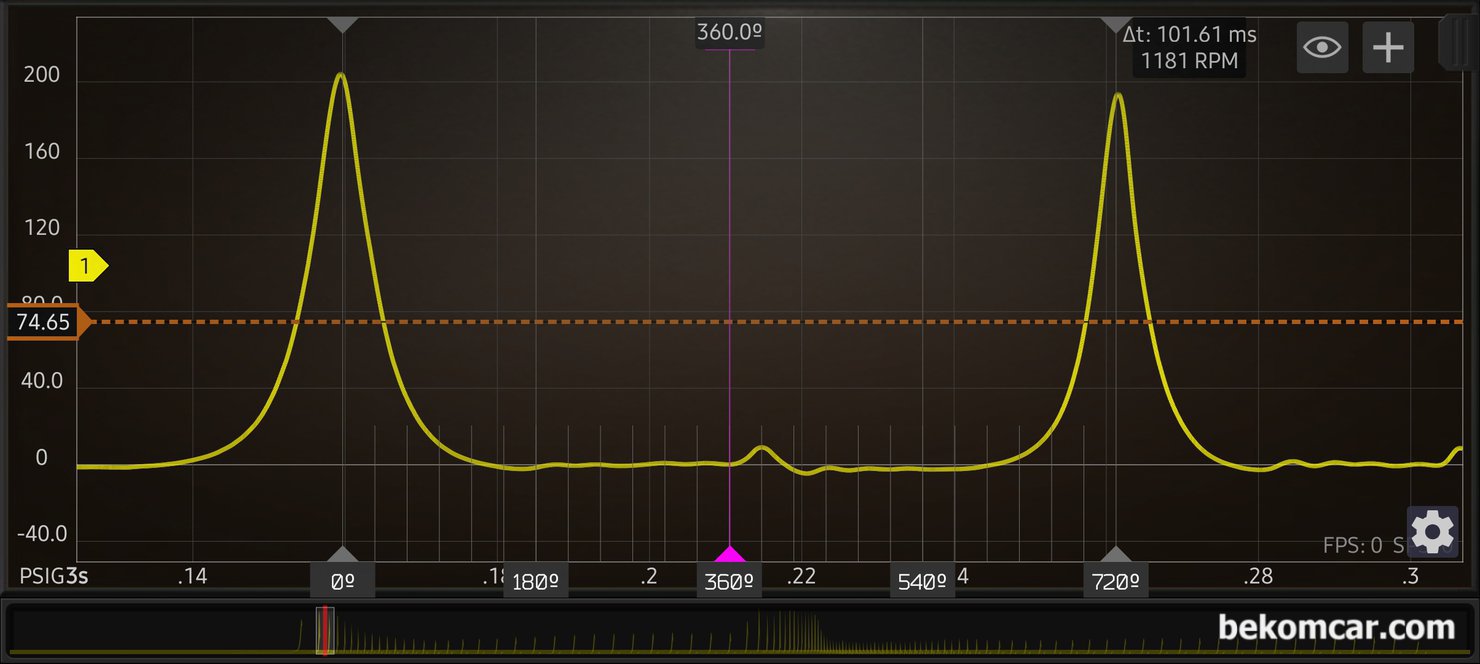Click the red position marker in overview strip

[x=324, y=631]
